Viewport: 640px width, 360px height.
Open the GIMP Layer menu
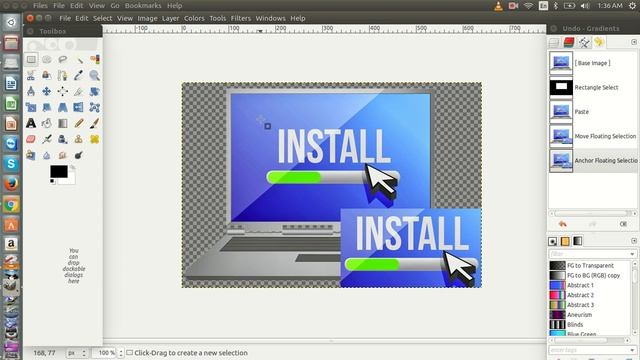(170, 18)
